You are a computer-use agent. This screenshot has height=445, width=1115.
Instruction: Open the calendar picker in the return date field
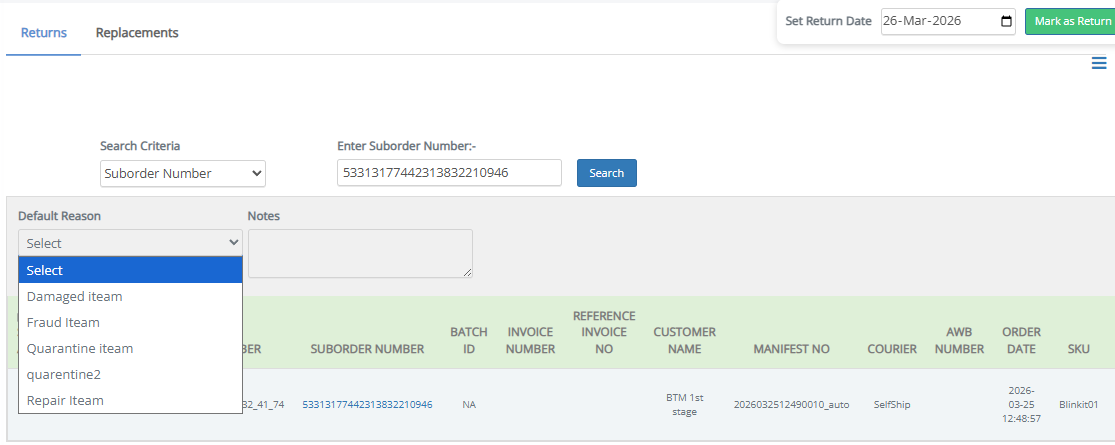(x=1007, y=21)
